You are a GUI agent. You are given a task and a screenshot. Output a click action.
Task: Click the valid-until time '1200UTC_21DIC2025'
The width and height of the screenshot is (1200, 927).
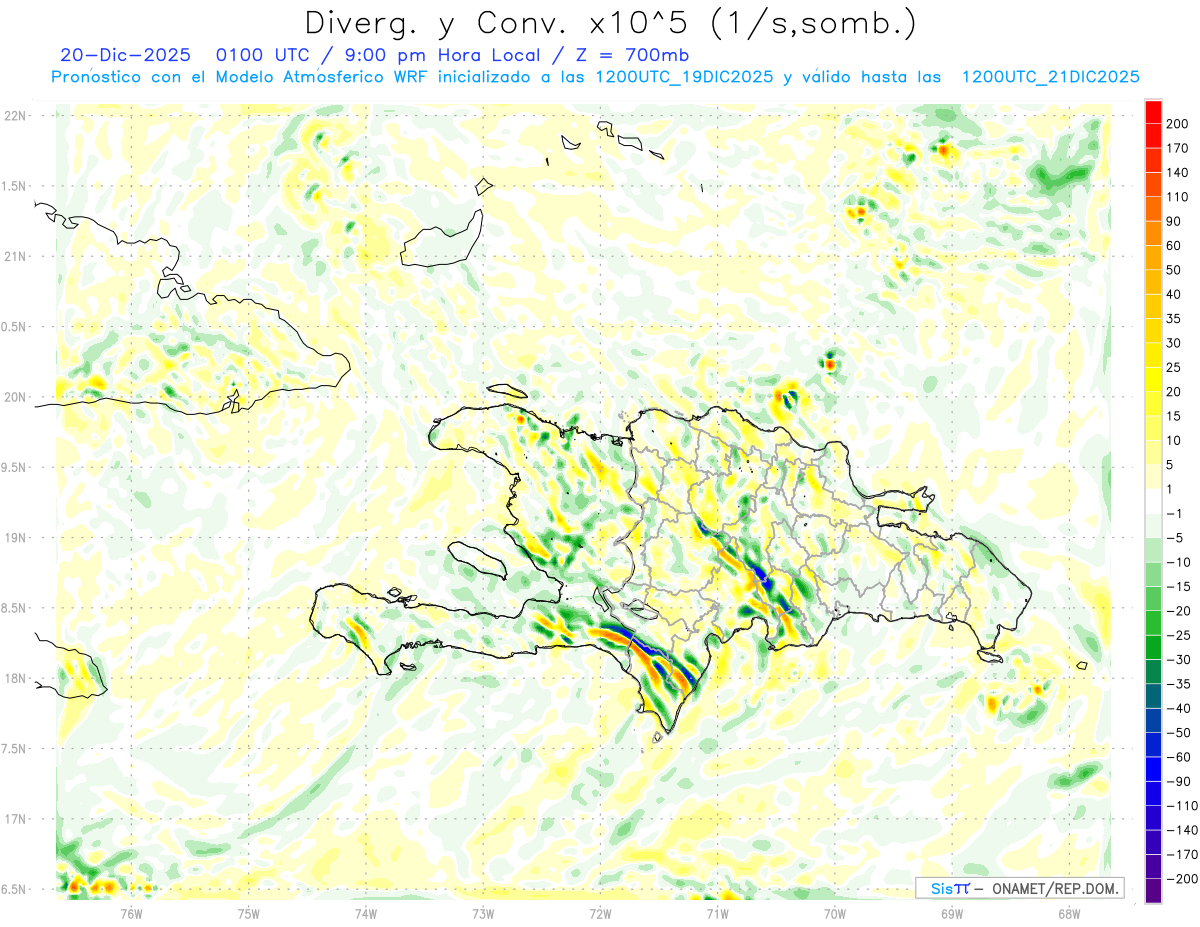1051,77
